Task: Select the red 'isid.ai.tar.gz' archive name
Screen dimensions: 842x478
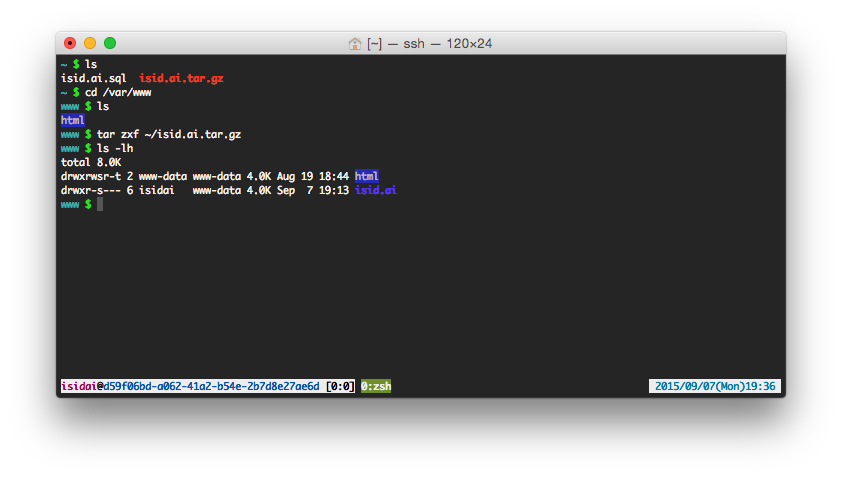Action: point(181,78)
